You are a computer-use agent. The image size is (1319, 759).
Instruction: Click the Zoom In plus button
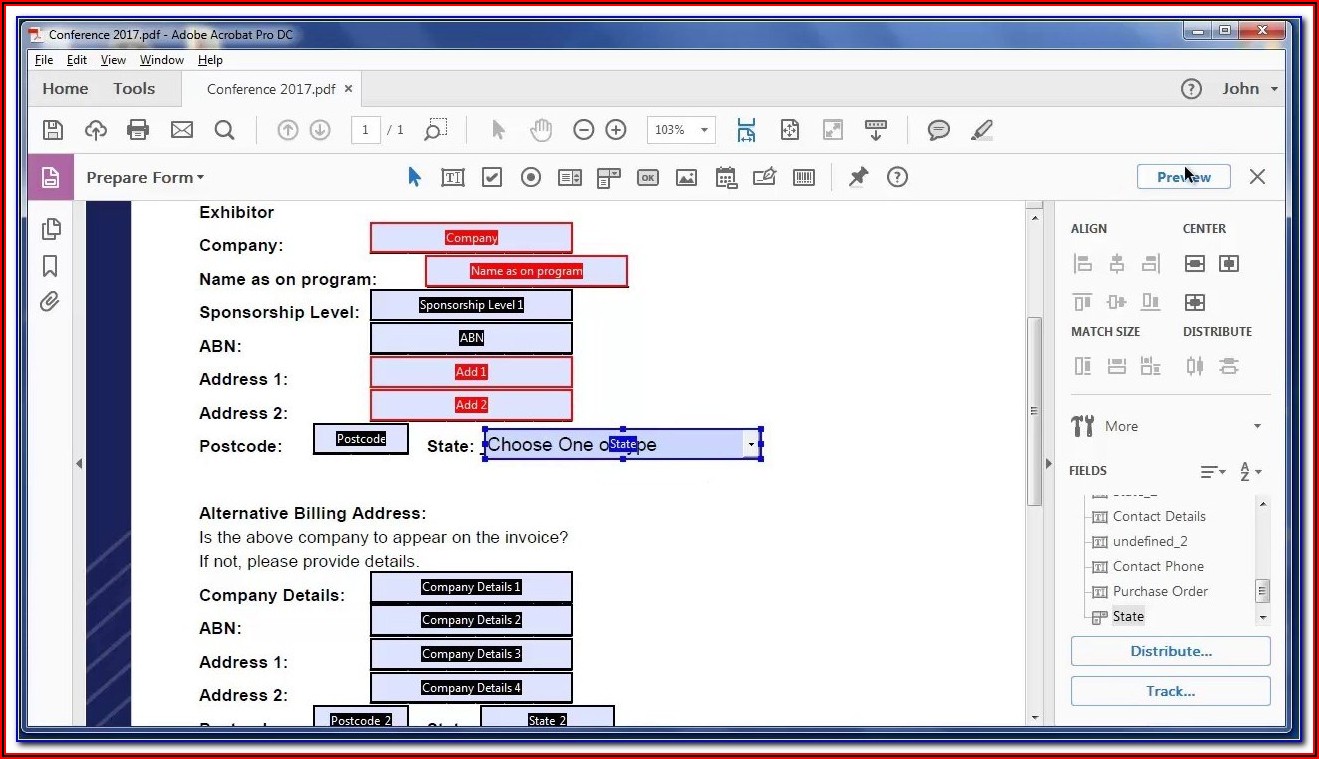[x=616, y=130]
